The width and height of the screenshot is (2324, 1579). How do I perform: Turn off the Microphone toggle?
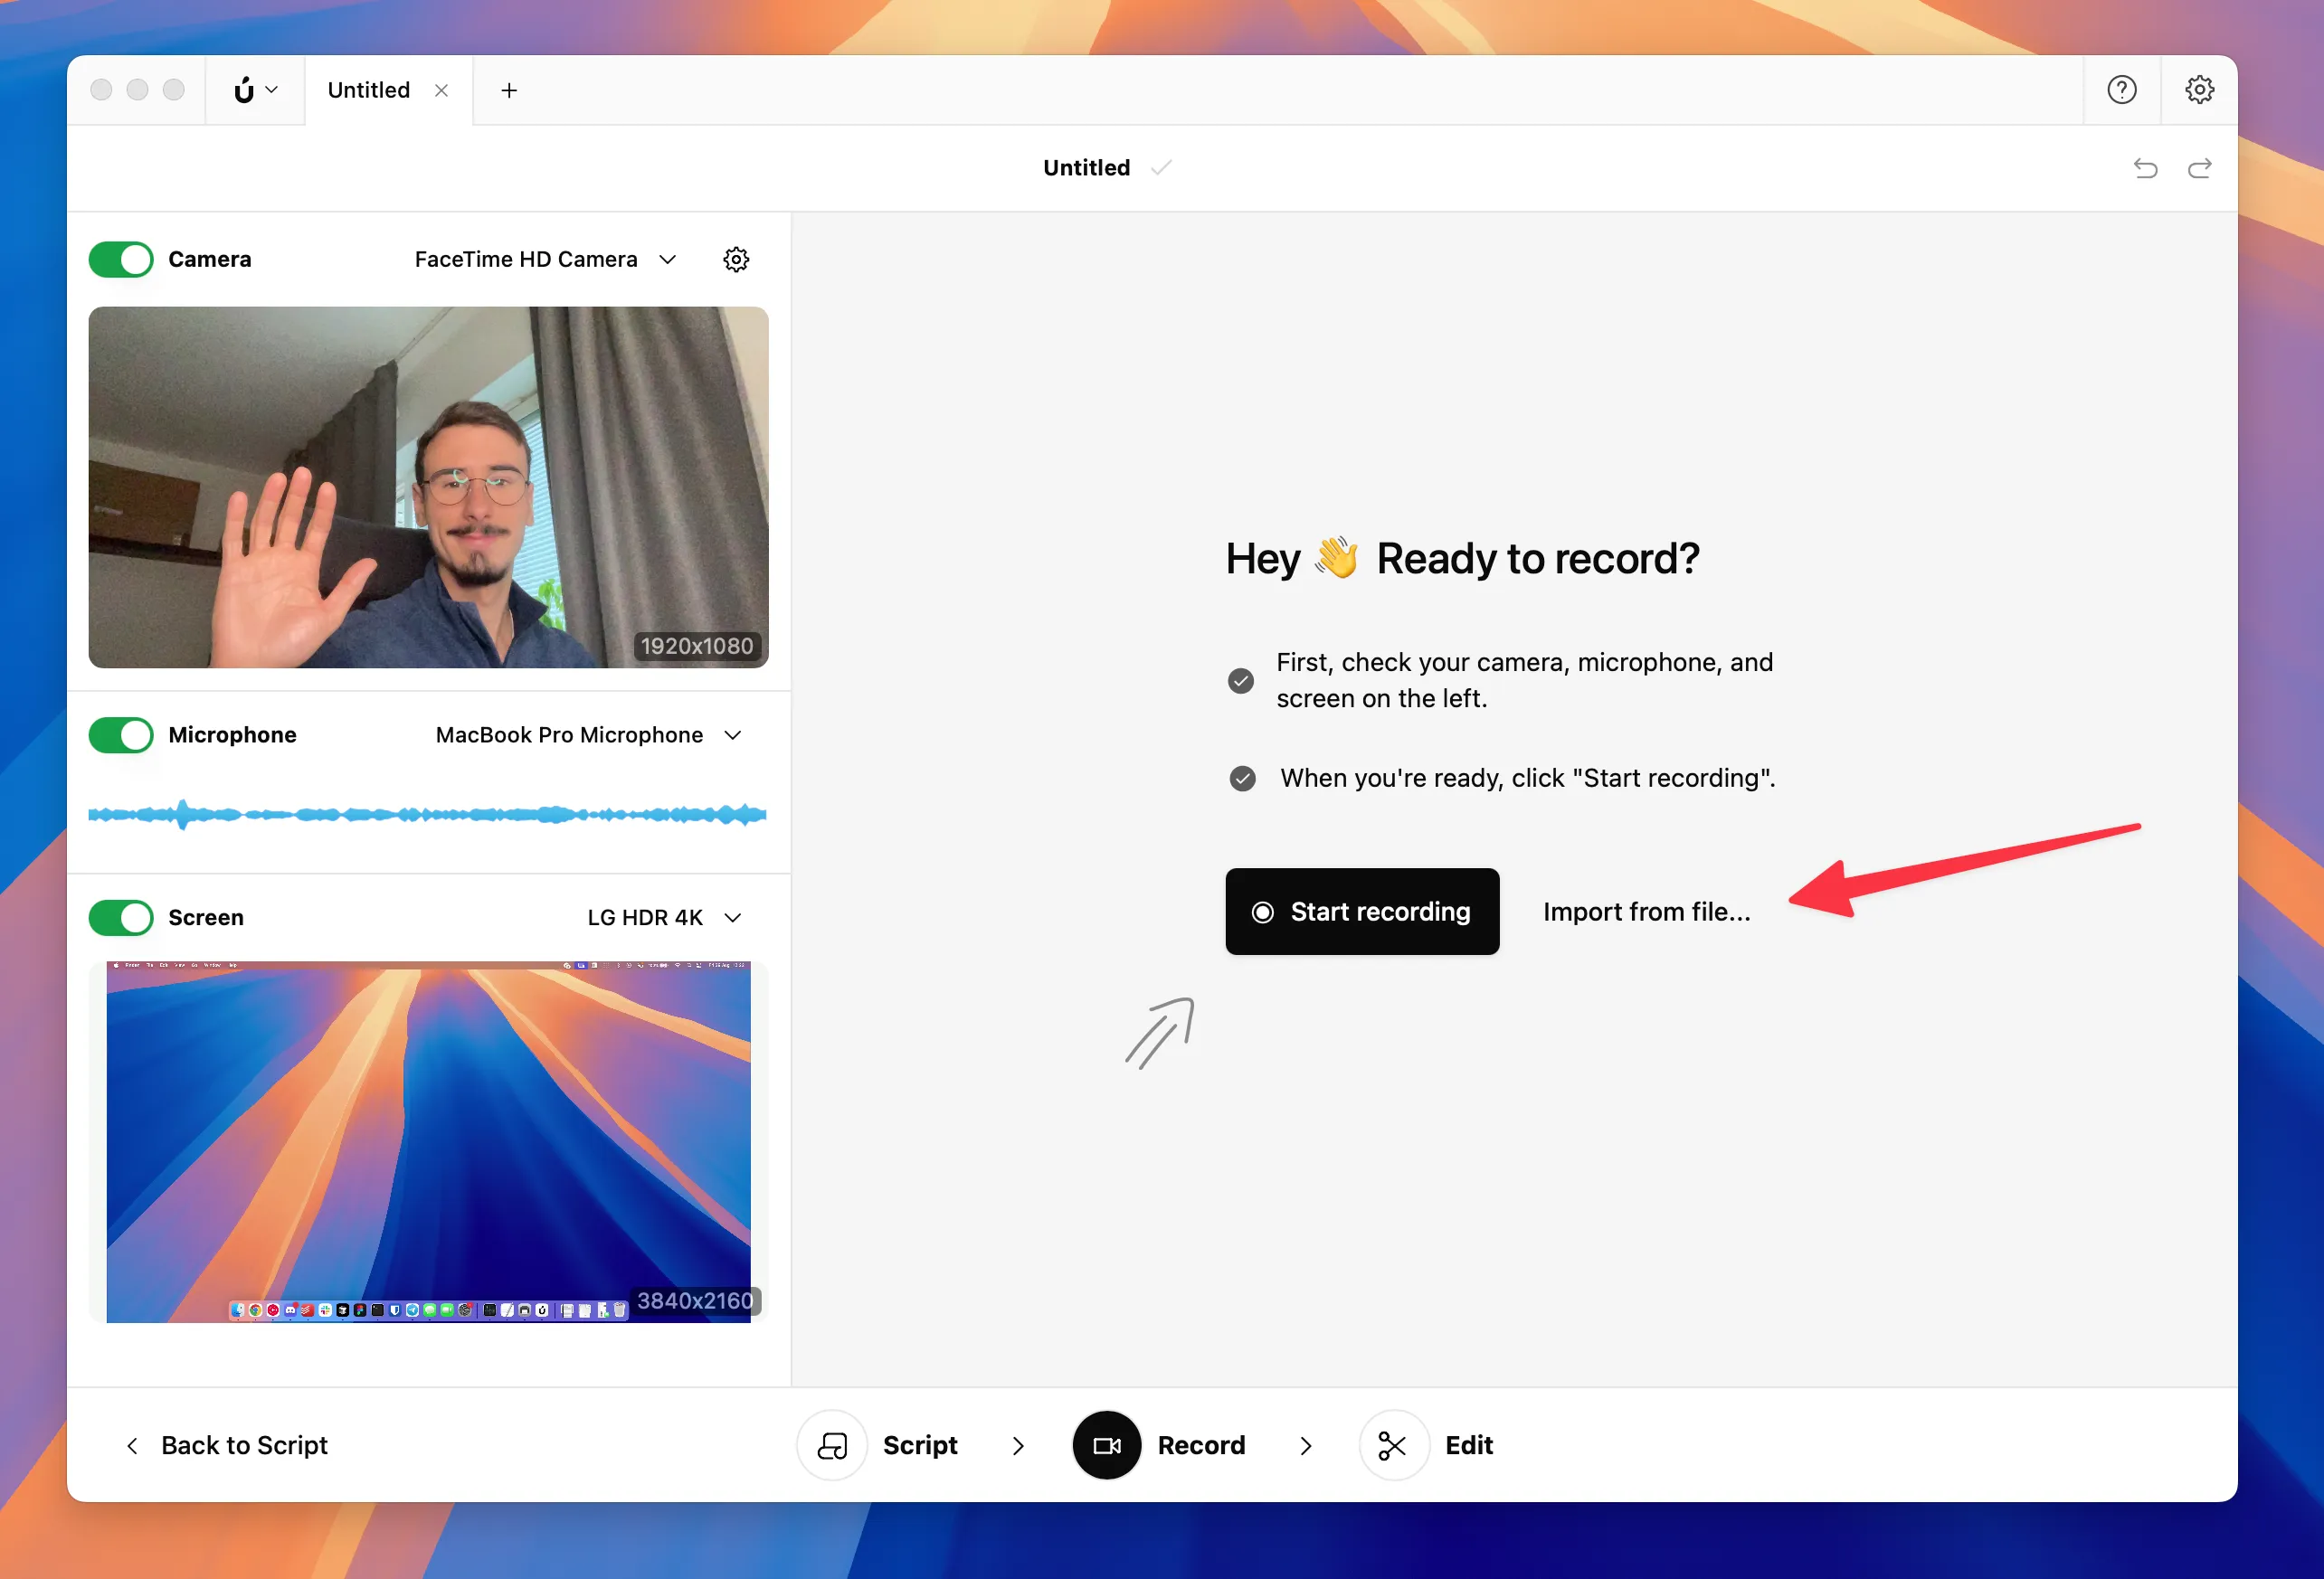click(x=121, y=735)
